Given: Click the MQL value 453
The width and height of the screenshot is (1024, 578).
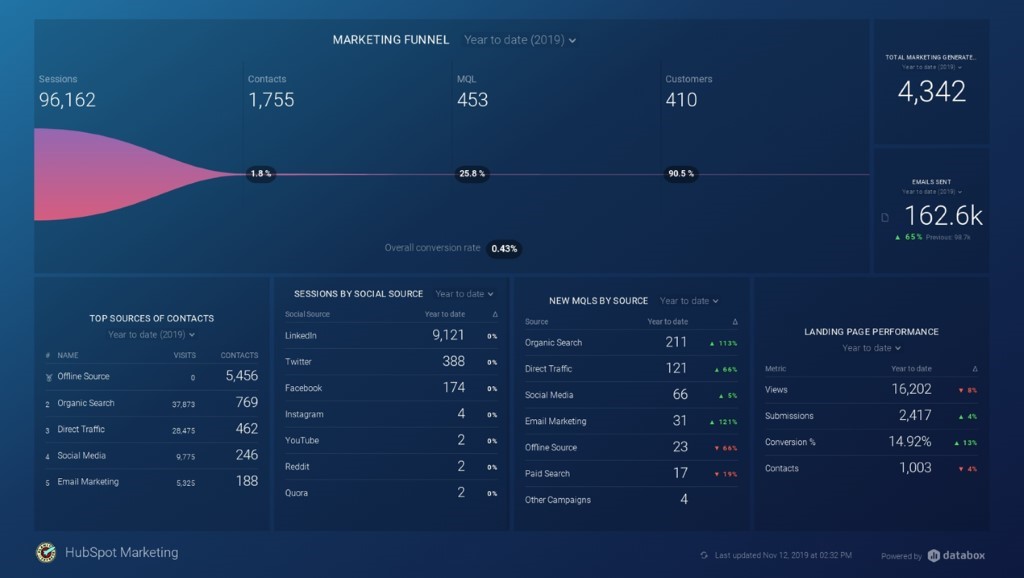Looking at the screenshot, I should (472, 100).
